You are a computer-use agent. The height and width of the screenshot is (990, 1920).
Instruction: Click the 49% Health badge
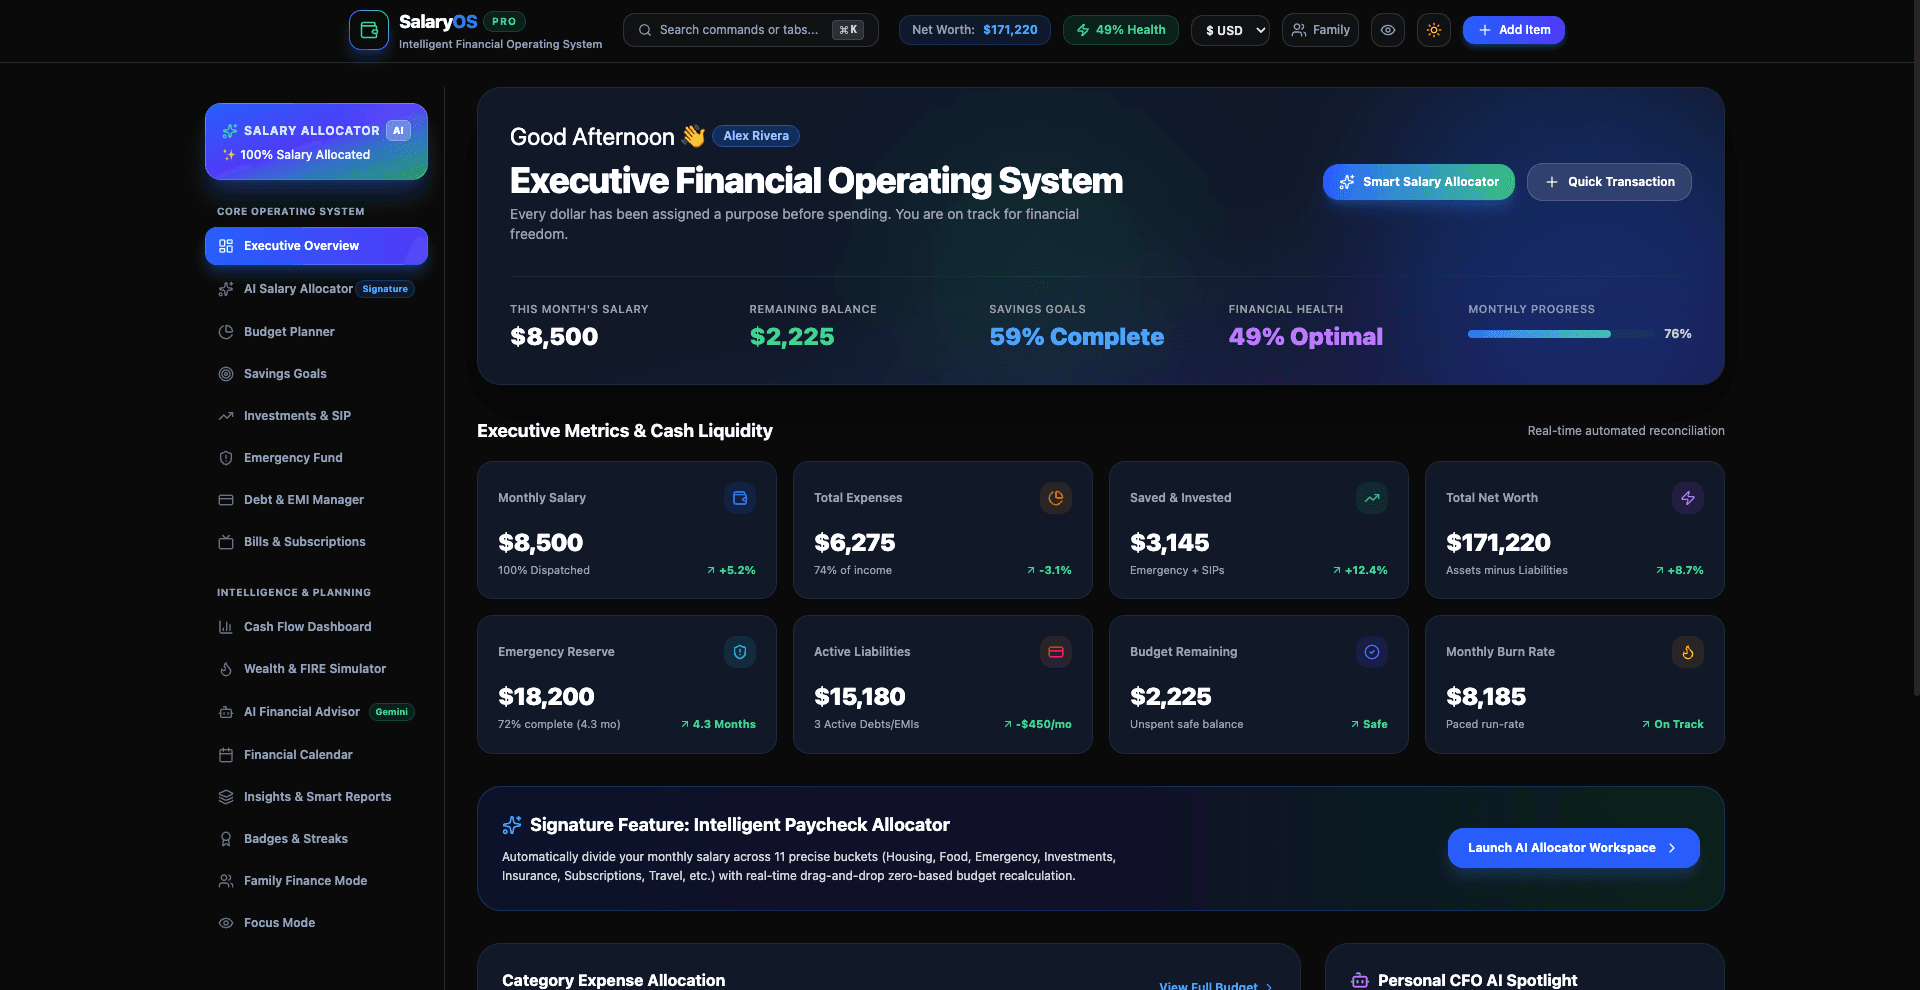click(1121, 30)
